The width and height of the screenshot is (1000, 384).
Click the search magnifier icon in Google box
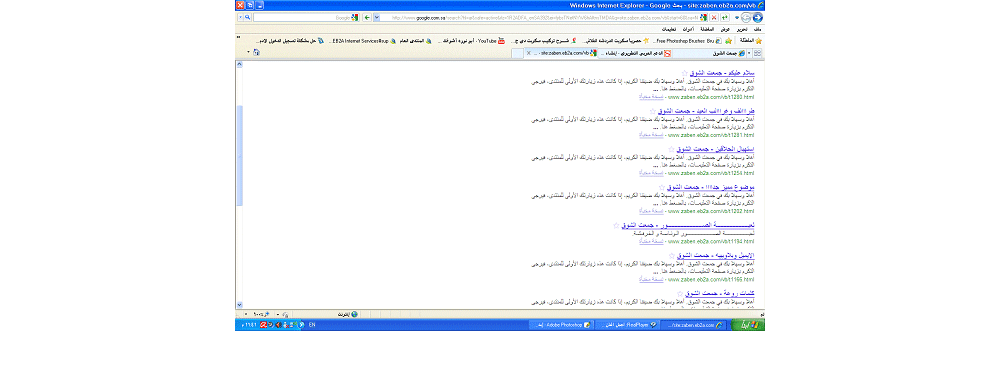[x=247, y=17]
